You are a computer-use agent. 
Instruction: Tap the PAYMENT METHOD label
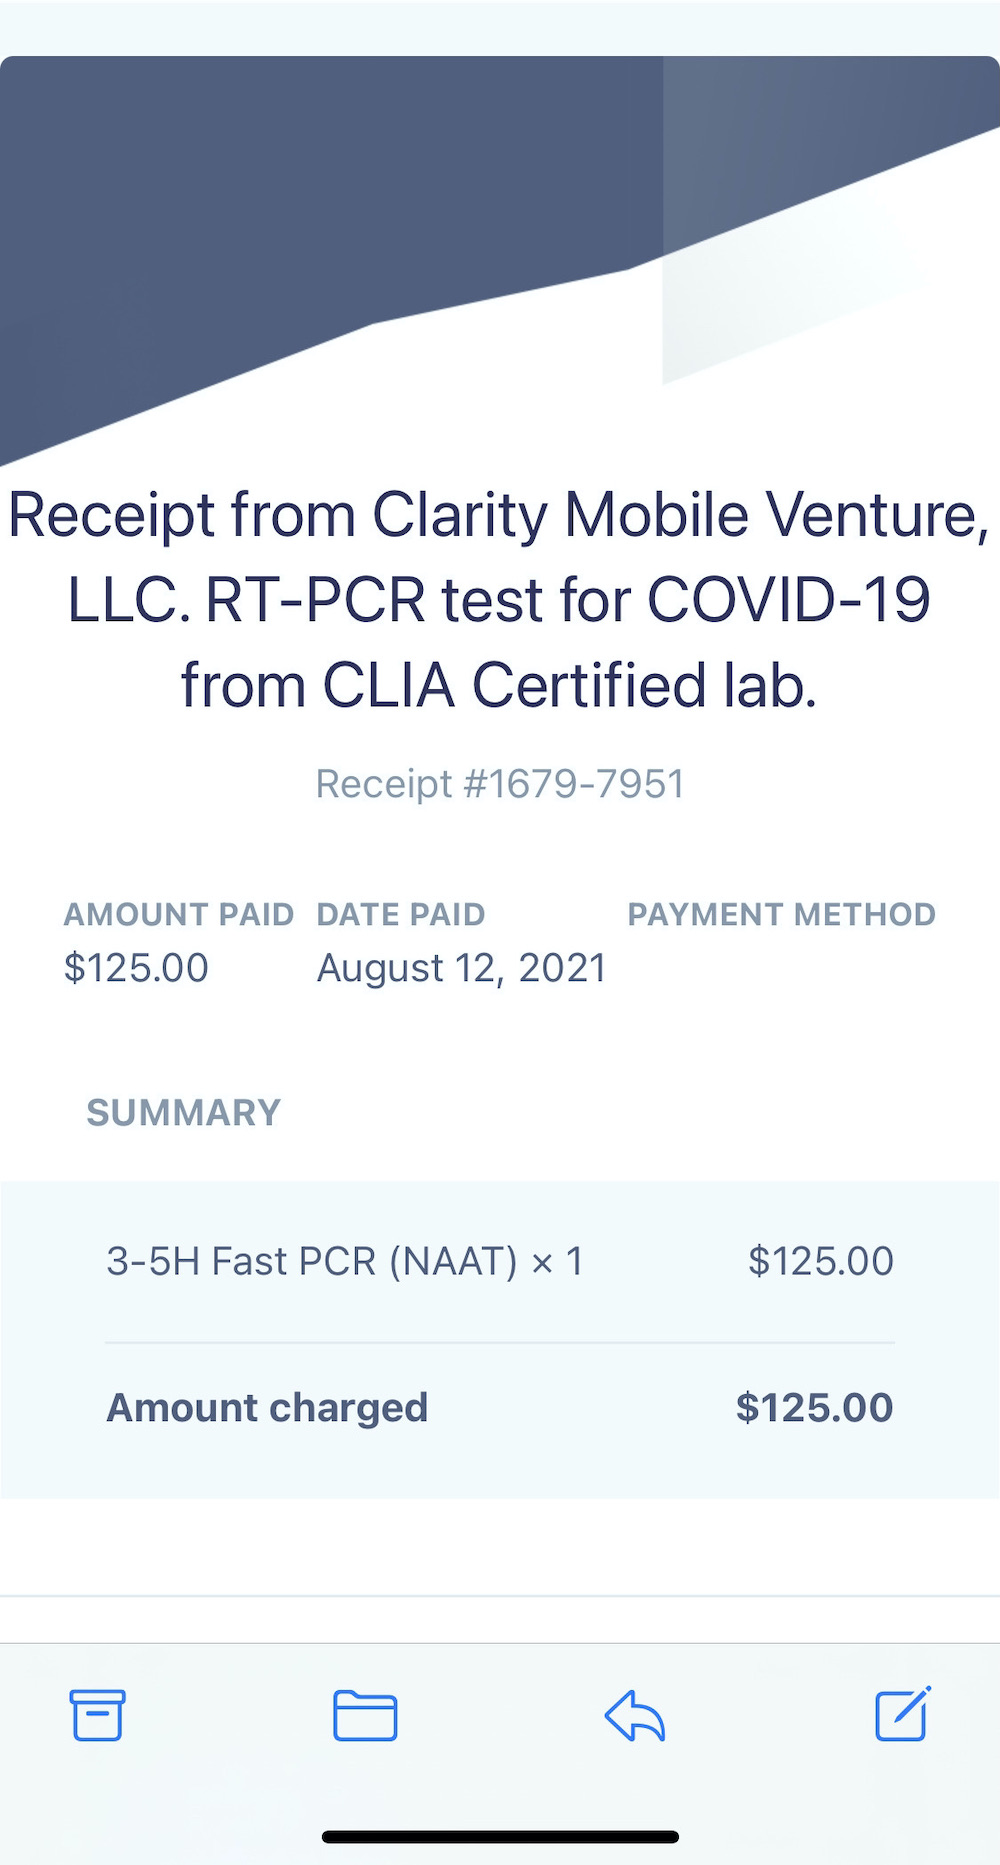click(781, 914)
